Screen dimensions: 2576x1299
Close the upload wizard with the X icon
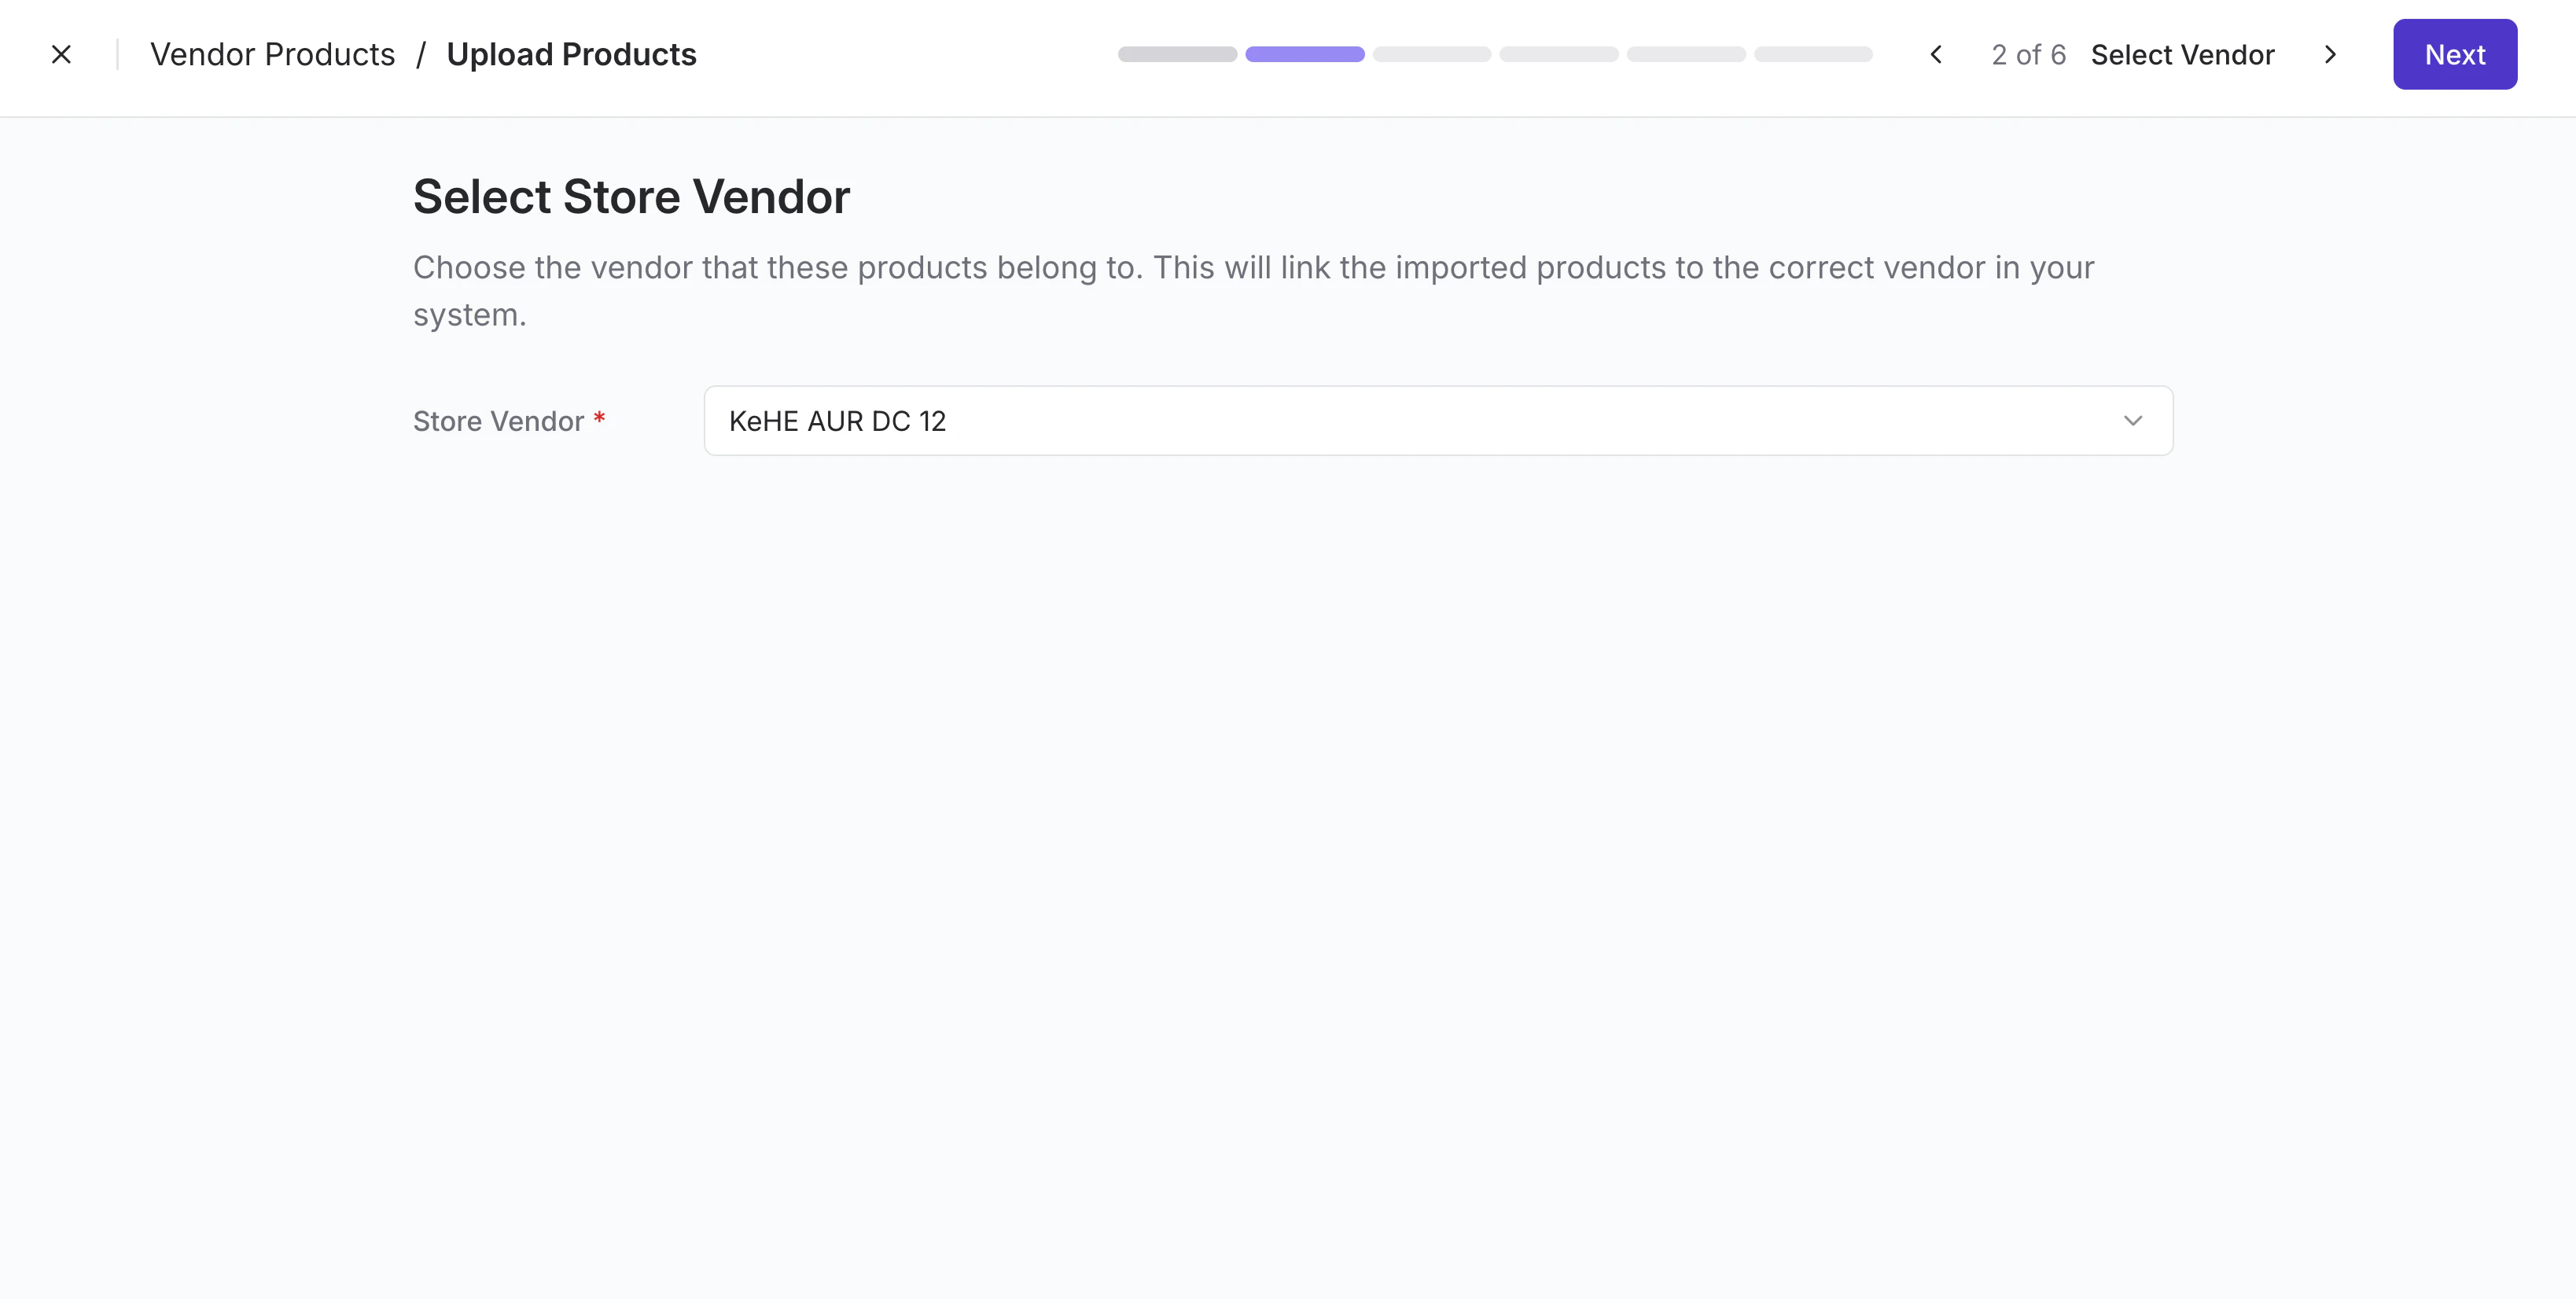click(x=61, y=54)
